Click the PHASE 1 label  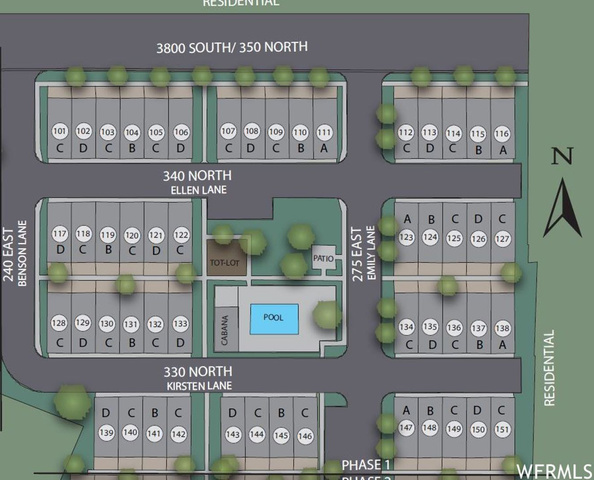pyautogui.click(x=366, y=465)
